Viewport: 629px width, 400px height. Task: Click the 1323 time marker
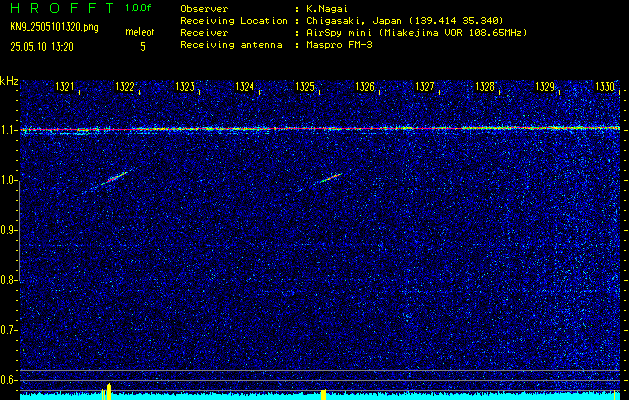coord(185,87)
